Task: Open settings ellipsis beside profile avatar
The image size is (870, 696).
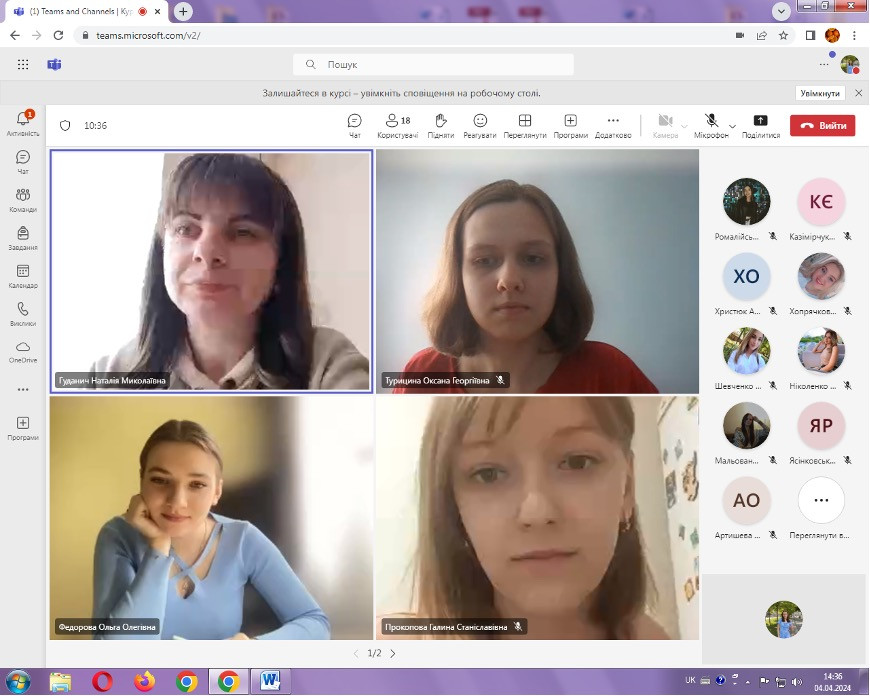Action: pos(824,64)
